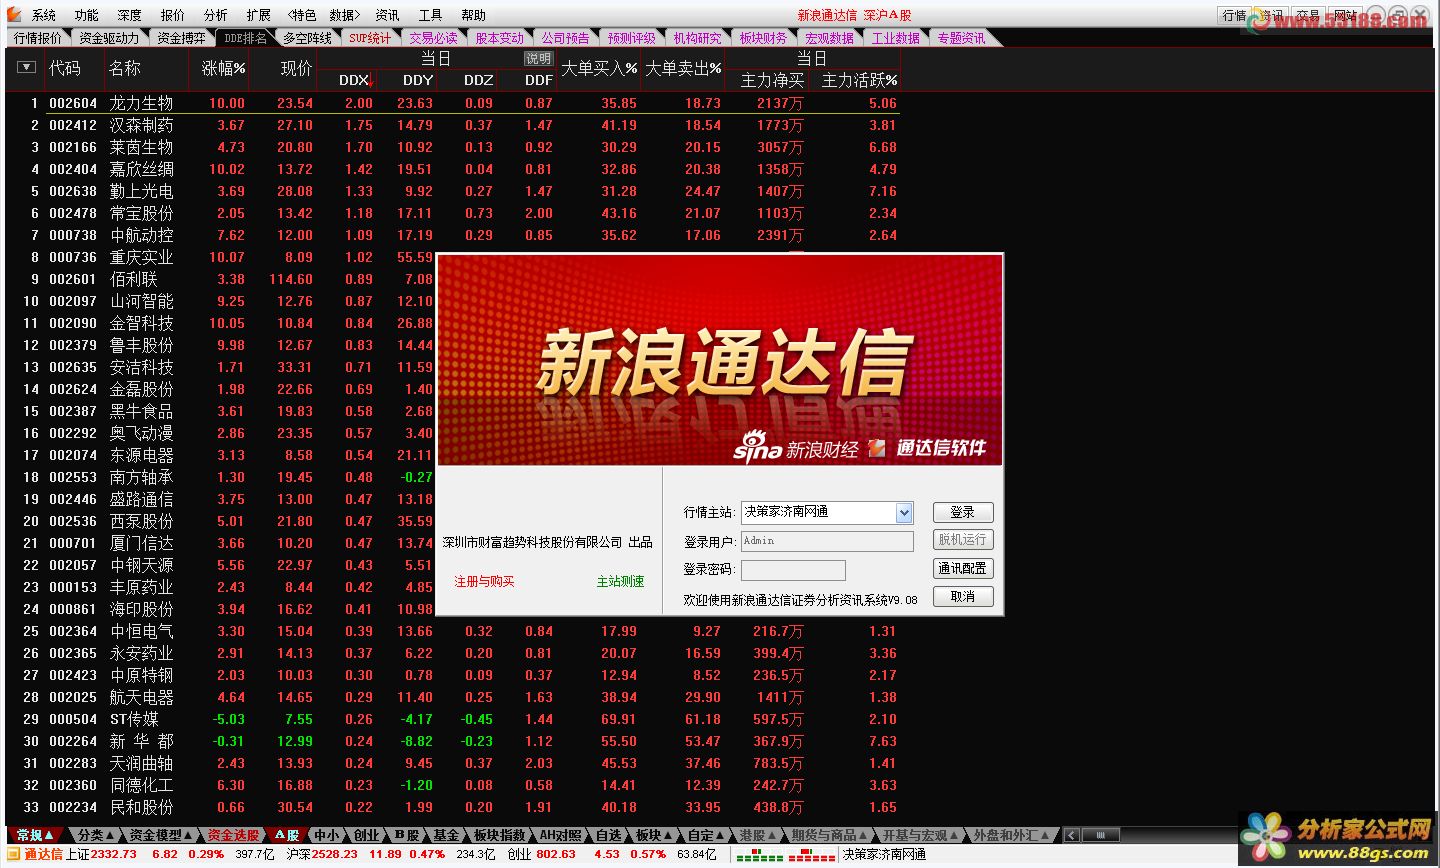Click the horizontal scrollbar beside bottom tabs

(1102, 835)
